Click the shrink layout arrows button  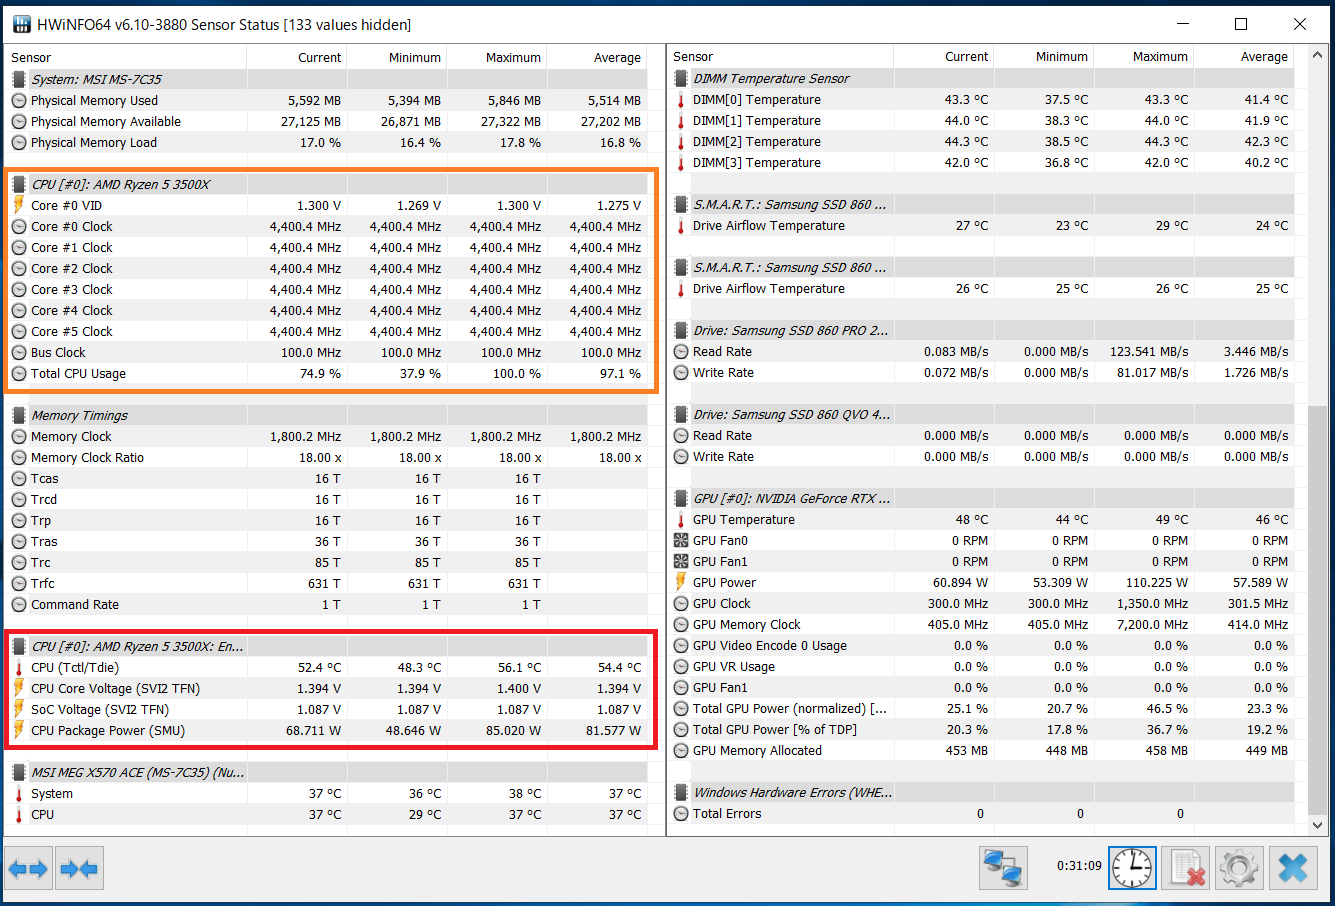pos(79,868)
